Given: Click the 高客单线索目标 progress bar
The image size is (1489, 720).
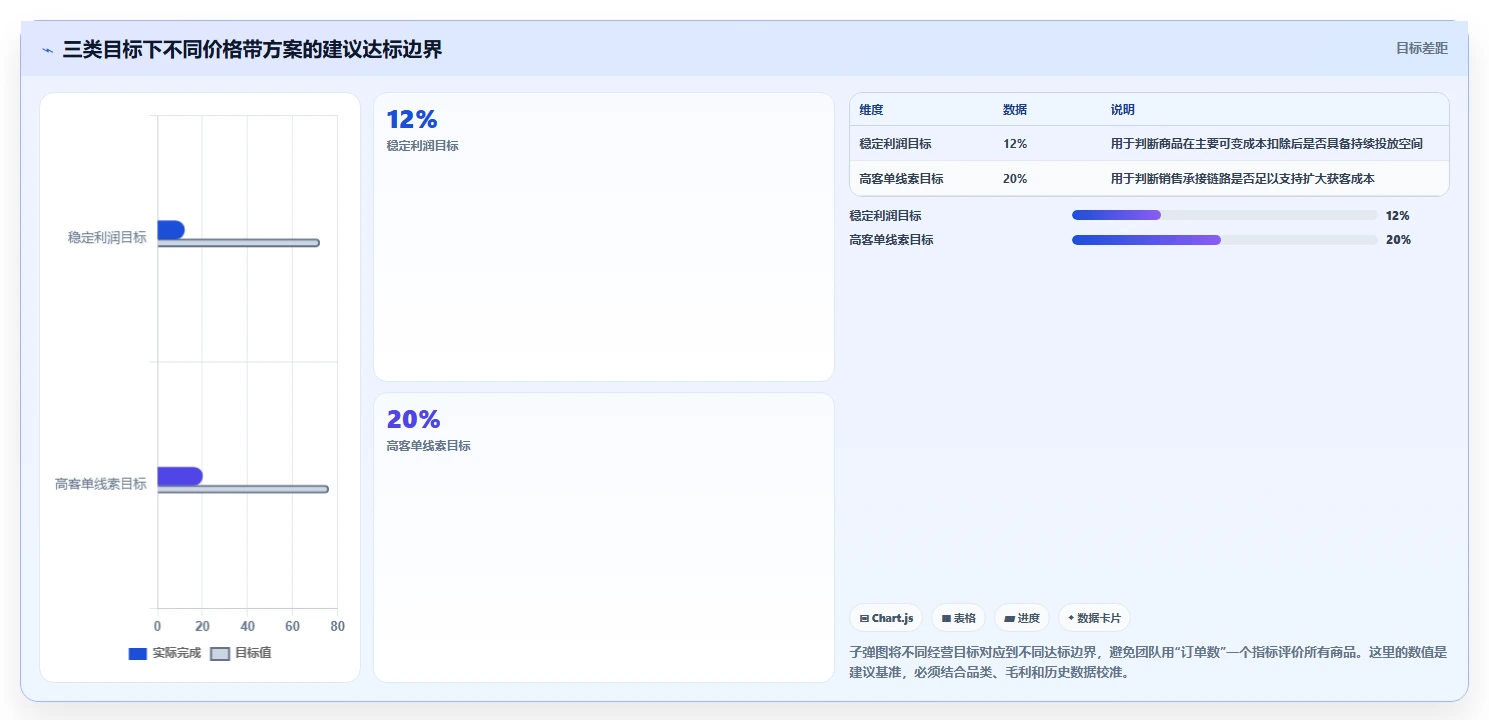Looking at the screenshot, I should tap(1225, 240).
